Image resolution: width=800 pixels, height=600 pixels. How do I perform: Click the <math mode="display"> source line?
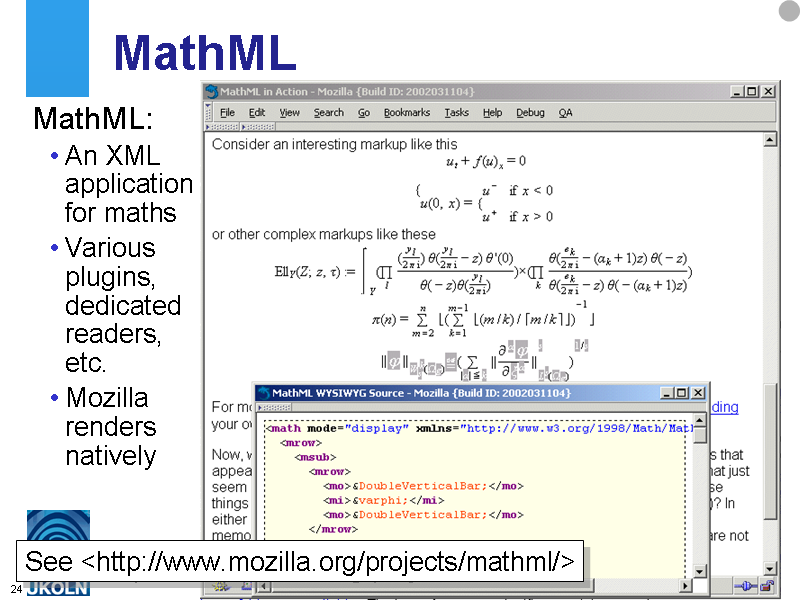(x=479, y=429)
